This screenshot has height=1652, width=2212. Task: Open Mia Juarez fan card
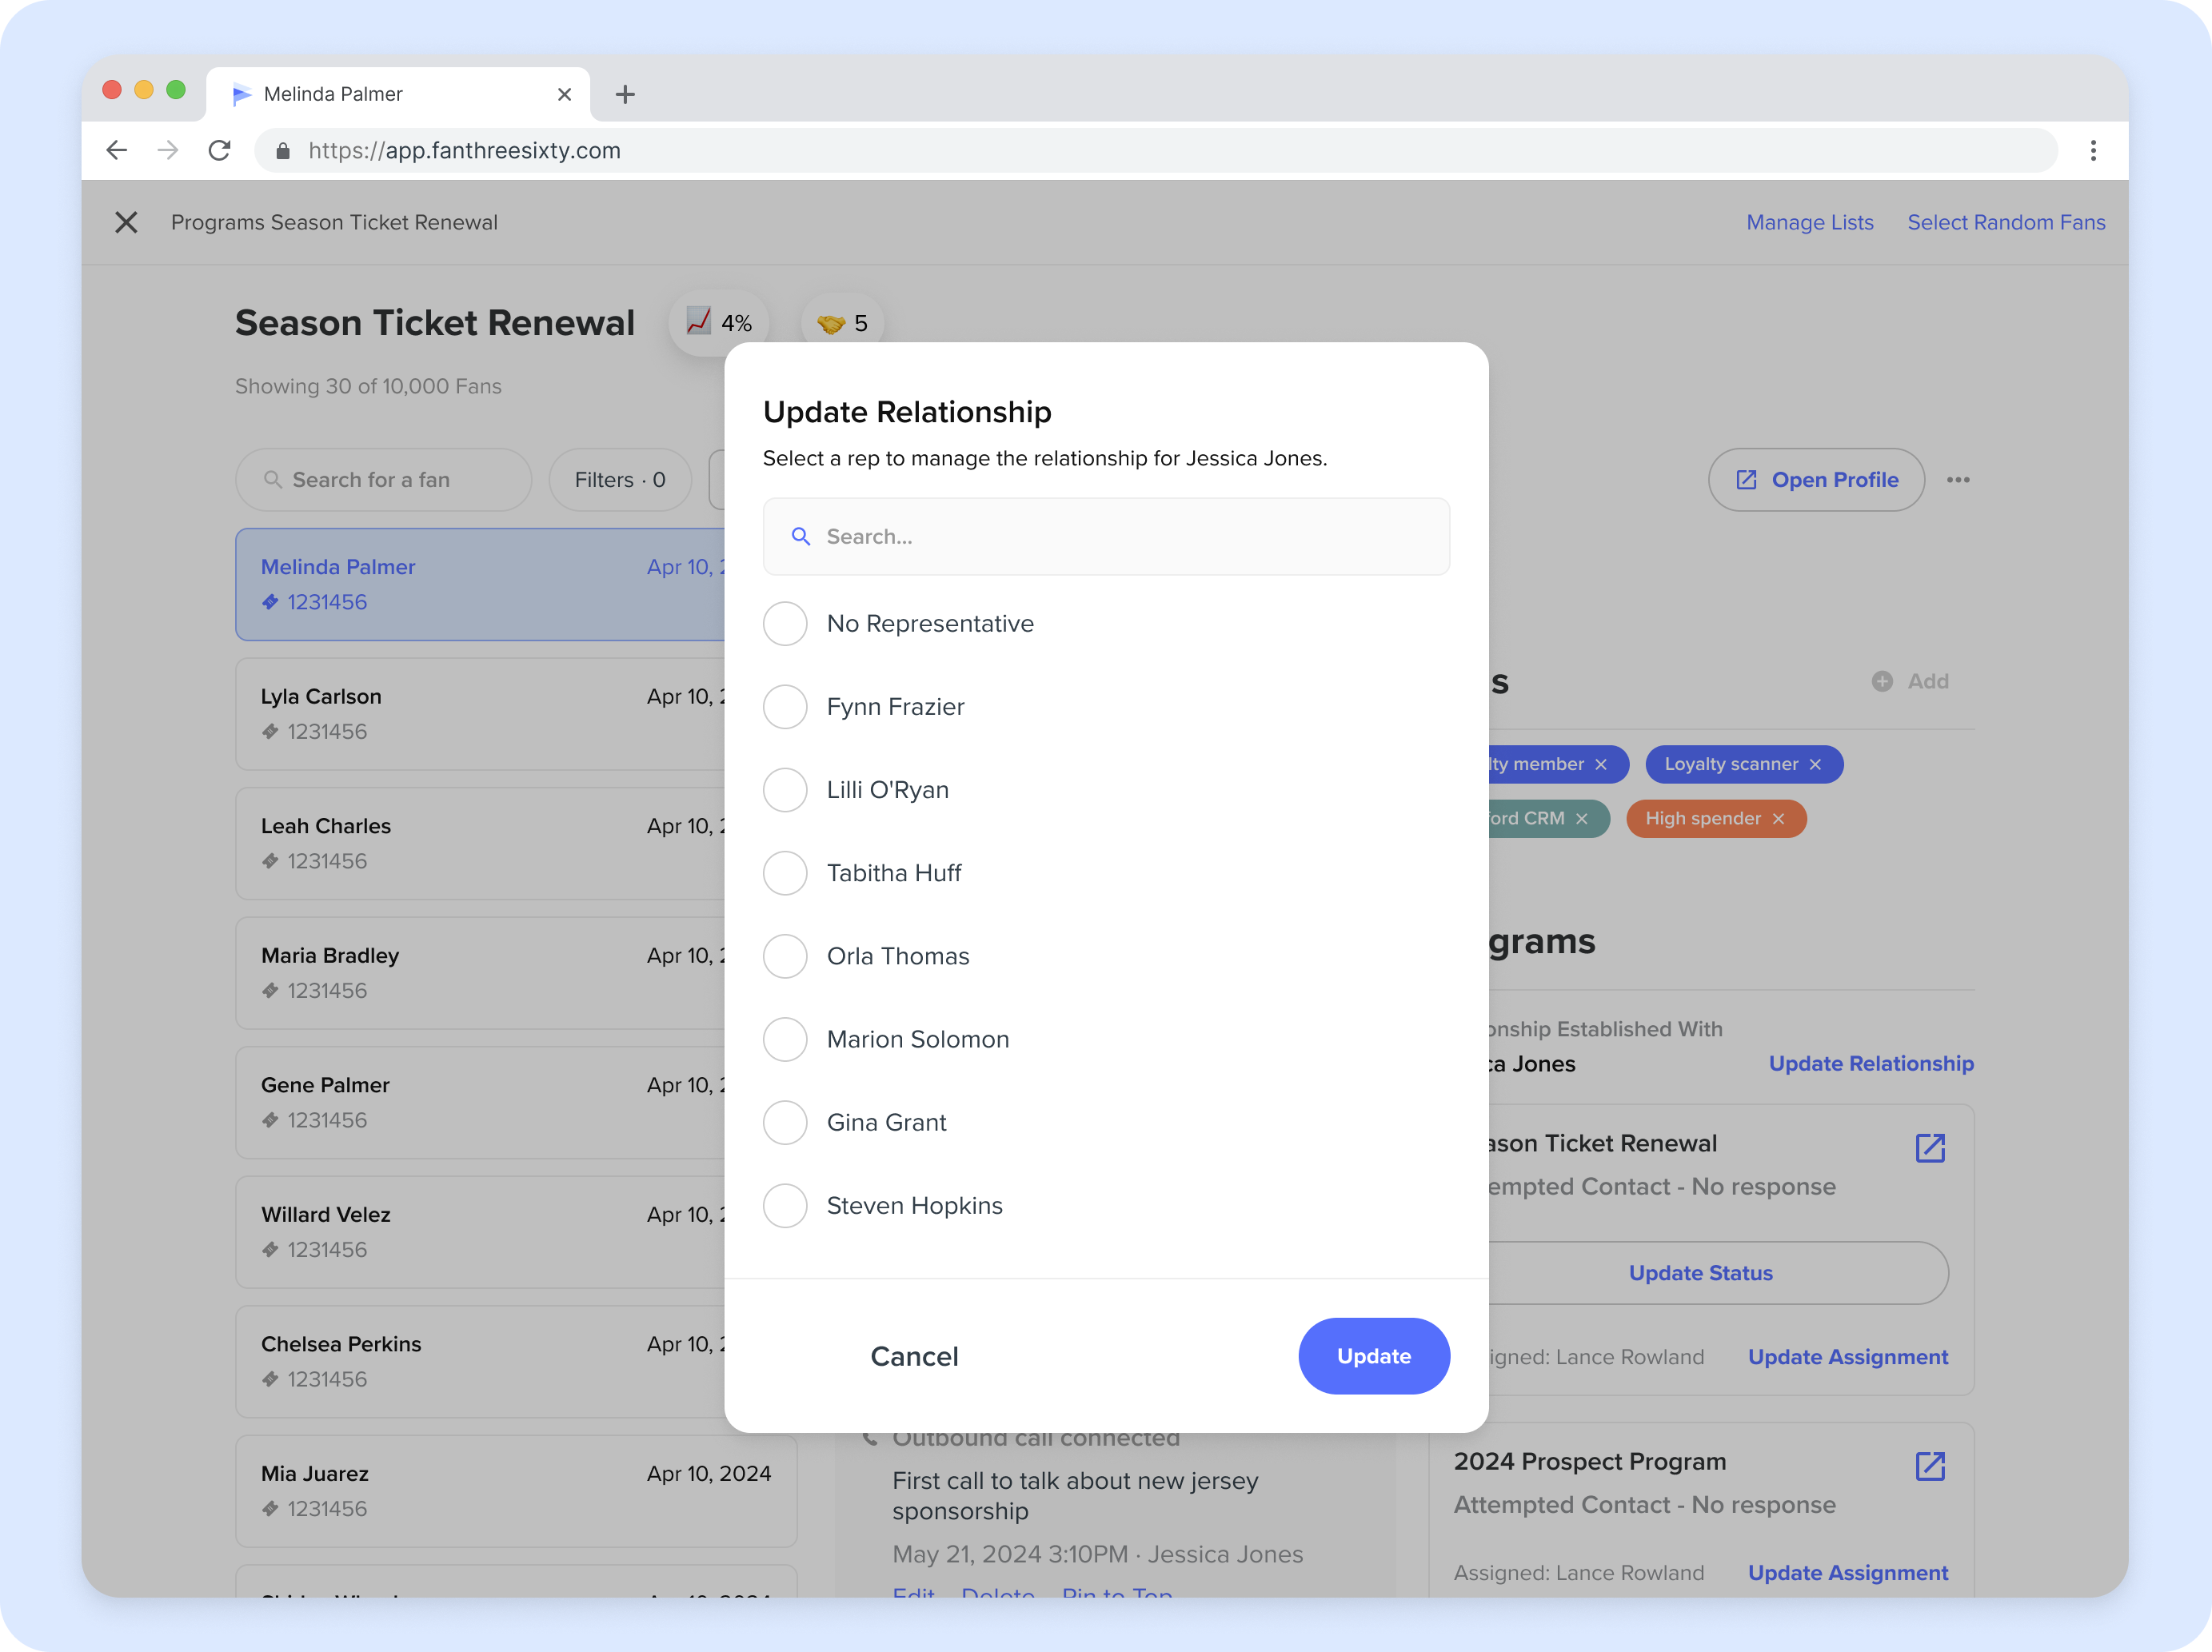point(516,1491)
